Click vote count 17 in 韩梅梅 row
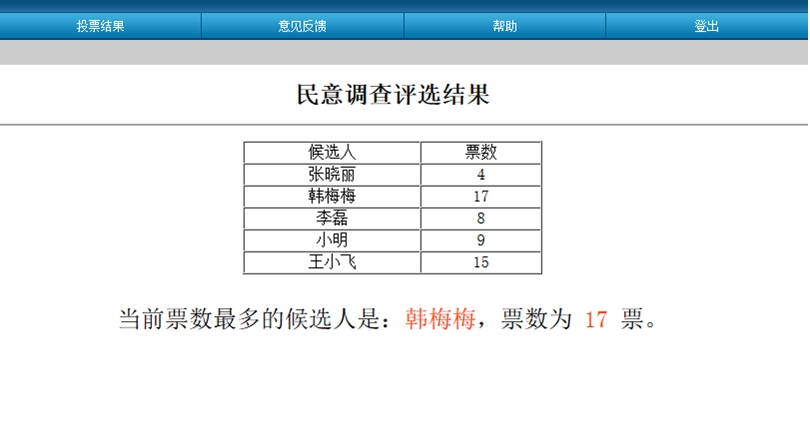The image size is (810, 445). pyautogui.click(x=481, y=196)
